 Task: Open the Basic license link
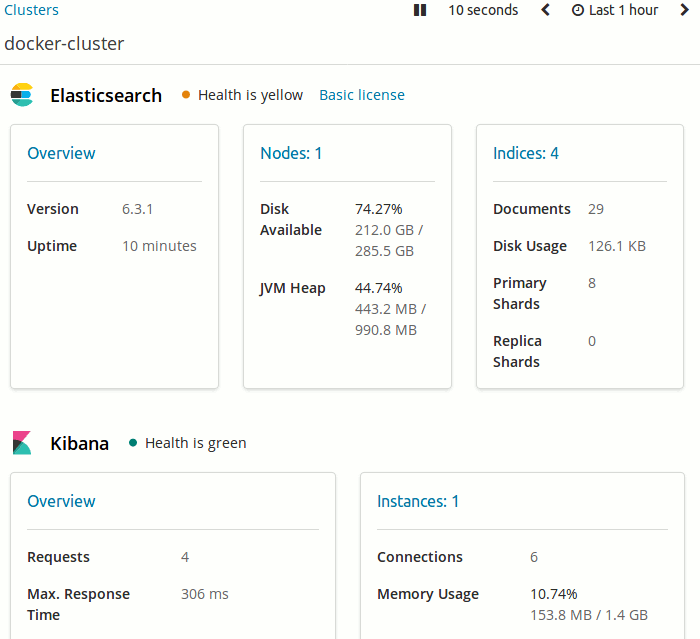coord(362,95)
